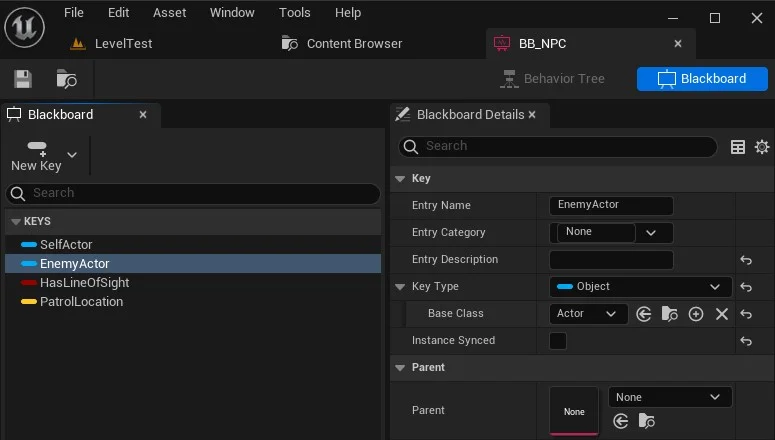Browse to asset in Content Browser toolbar icon
The width and height of the screenshot is (775, 440).
[66, 79]
